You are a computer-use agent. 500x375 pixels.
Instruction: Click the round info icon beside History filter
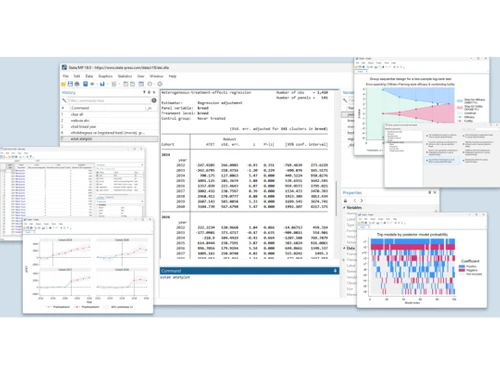pyautogui.click(x=154, y=100)
